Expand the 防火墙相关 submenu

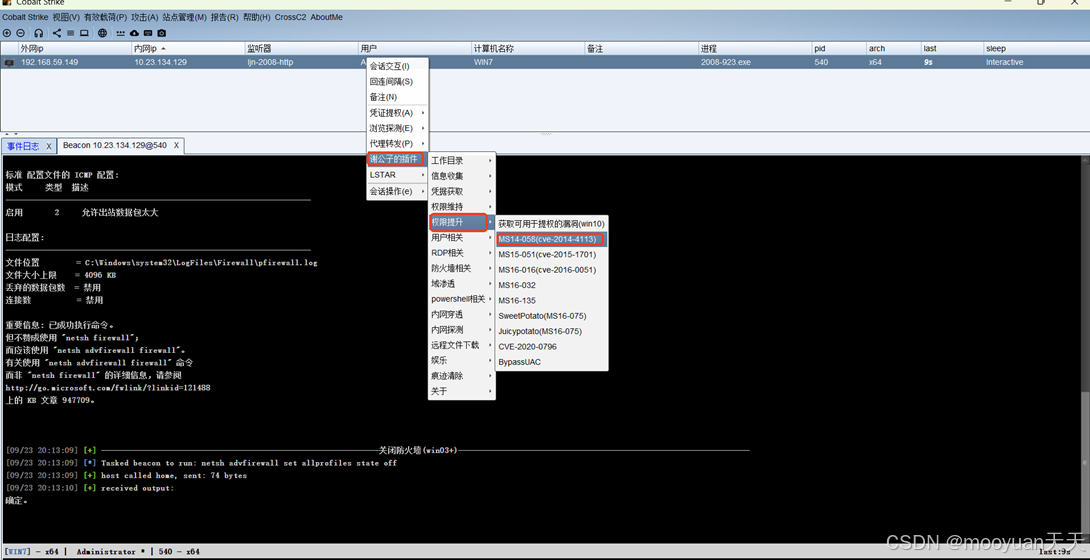point(462,268)
